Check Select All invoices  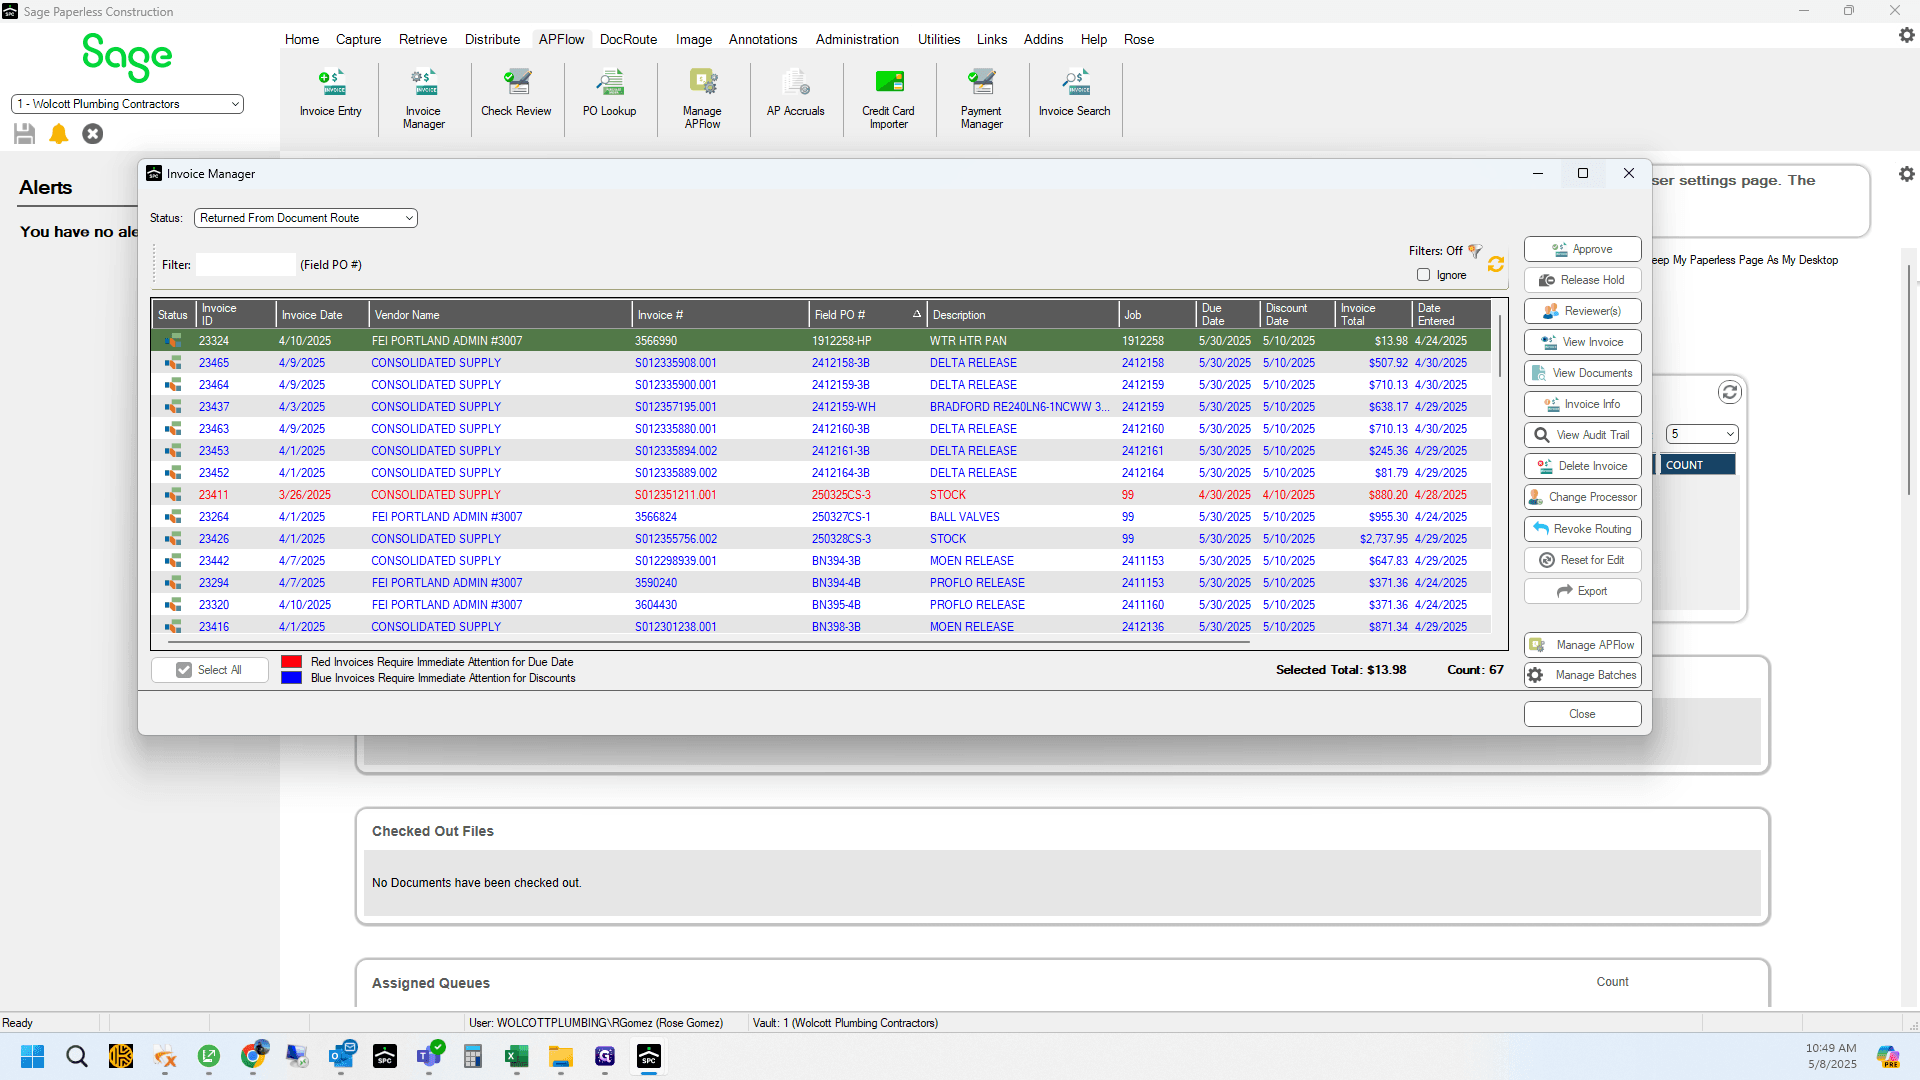pos(210,670)
